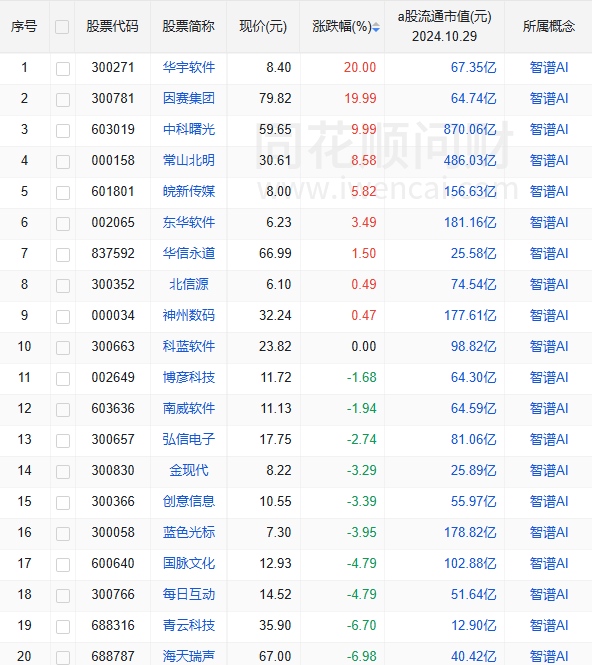
Task: Check the box for 000158 常山北明
Action: [63, 162]
